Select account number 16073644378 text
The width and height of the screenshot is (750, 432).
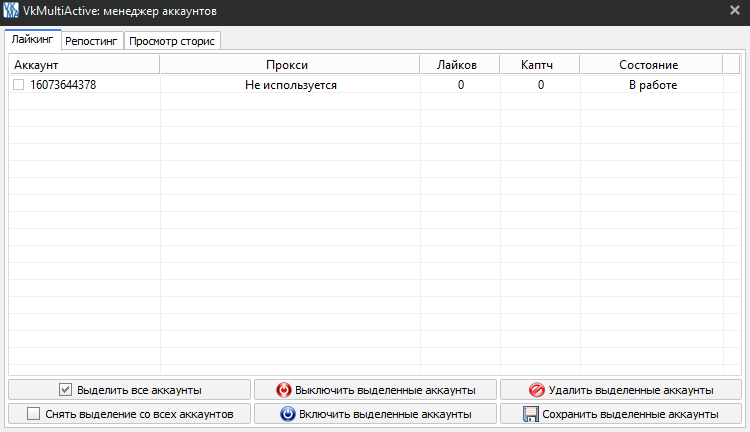(x=63, y=85)
